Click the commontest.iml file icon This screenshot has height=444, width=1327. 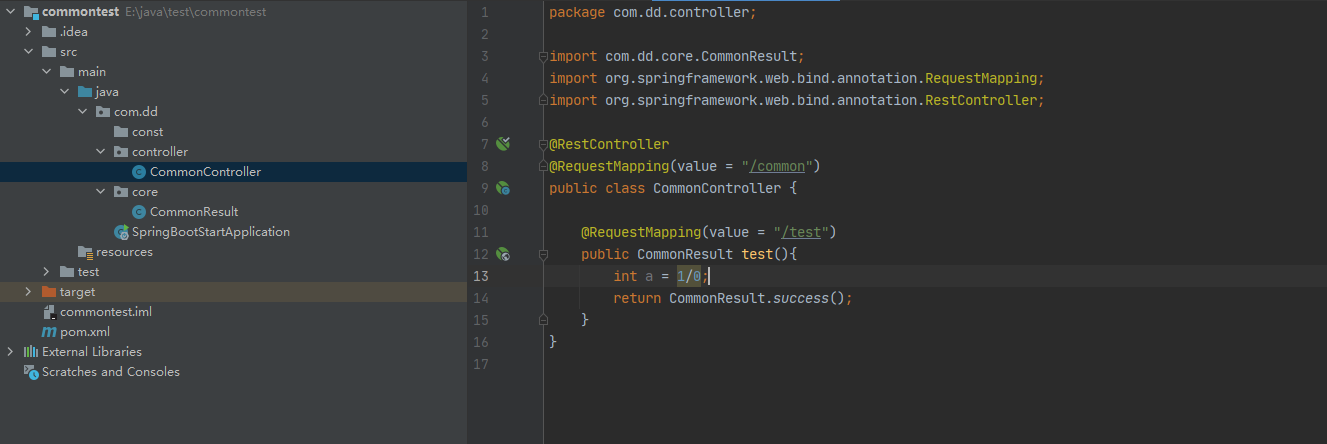click(x=49, y=312)
